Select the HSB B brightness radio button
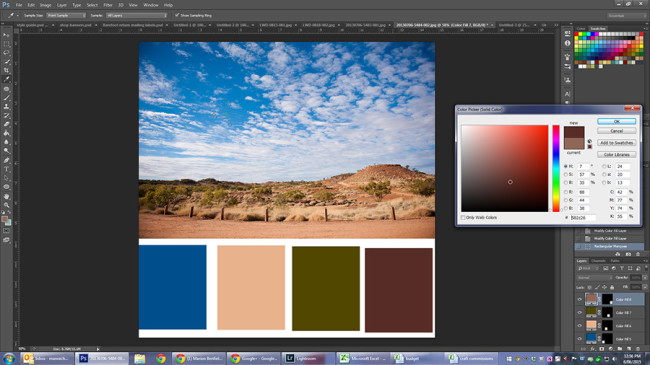Viewport: 650px width, 365px height. pos(566,182)
